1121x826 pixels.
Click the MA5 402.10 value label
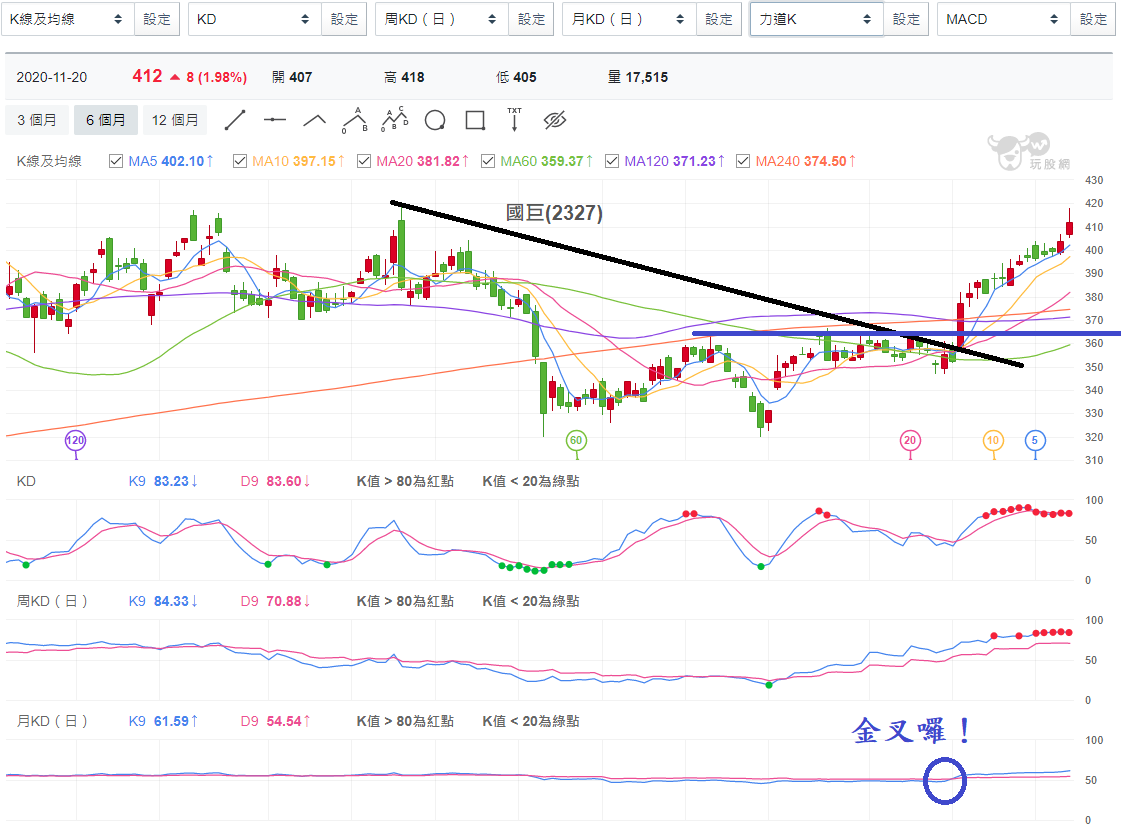171,161
